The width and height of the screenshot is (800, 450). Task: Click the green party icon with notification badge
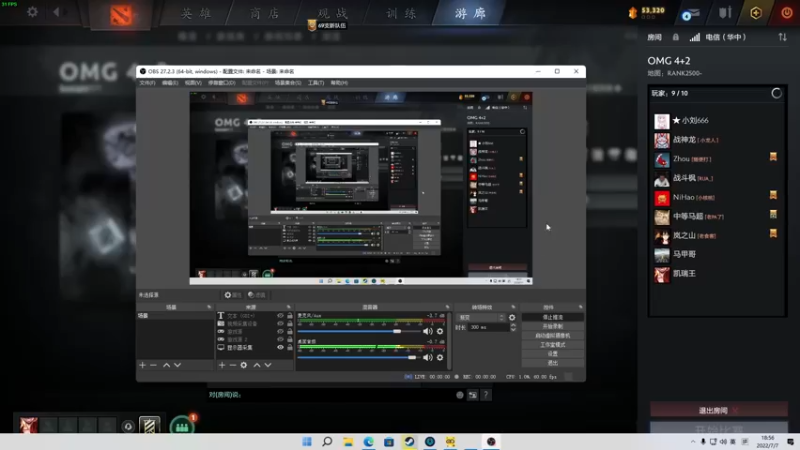point(182,426)
